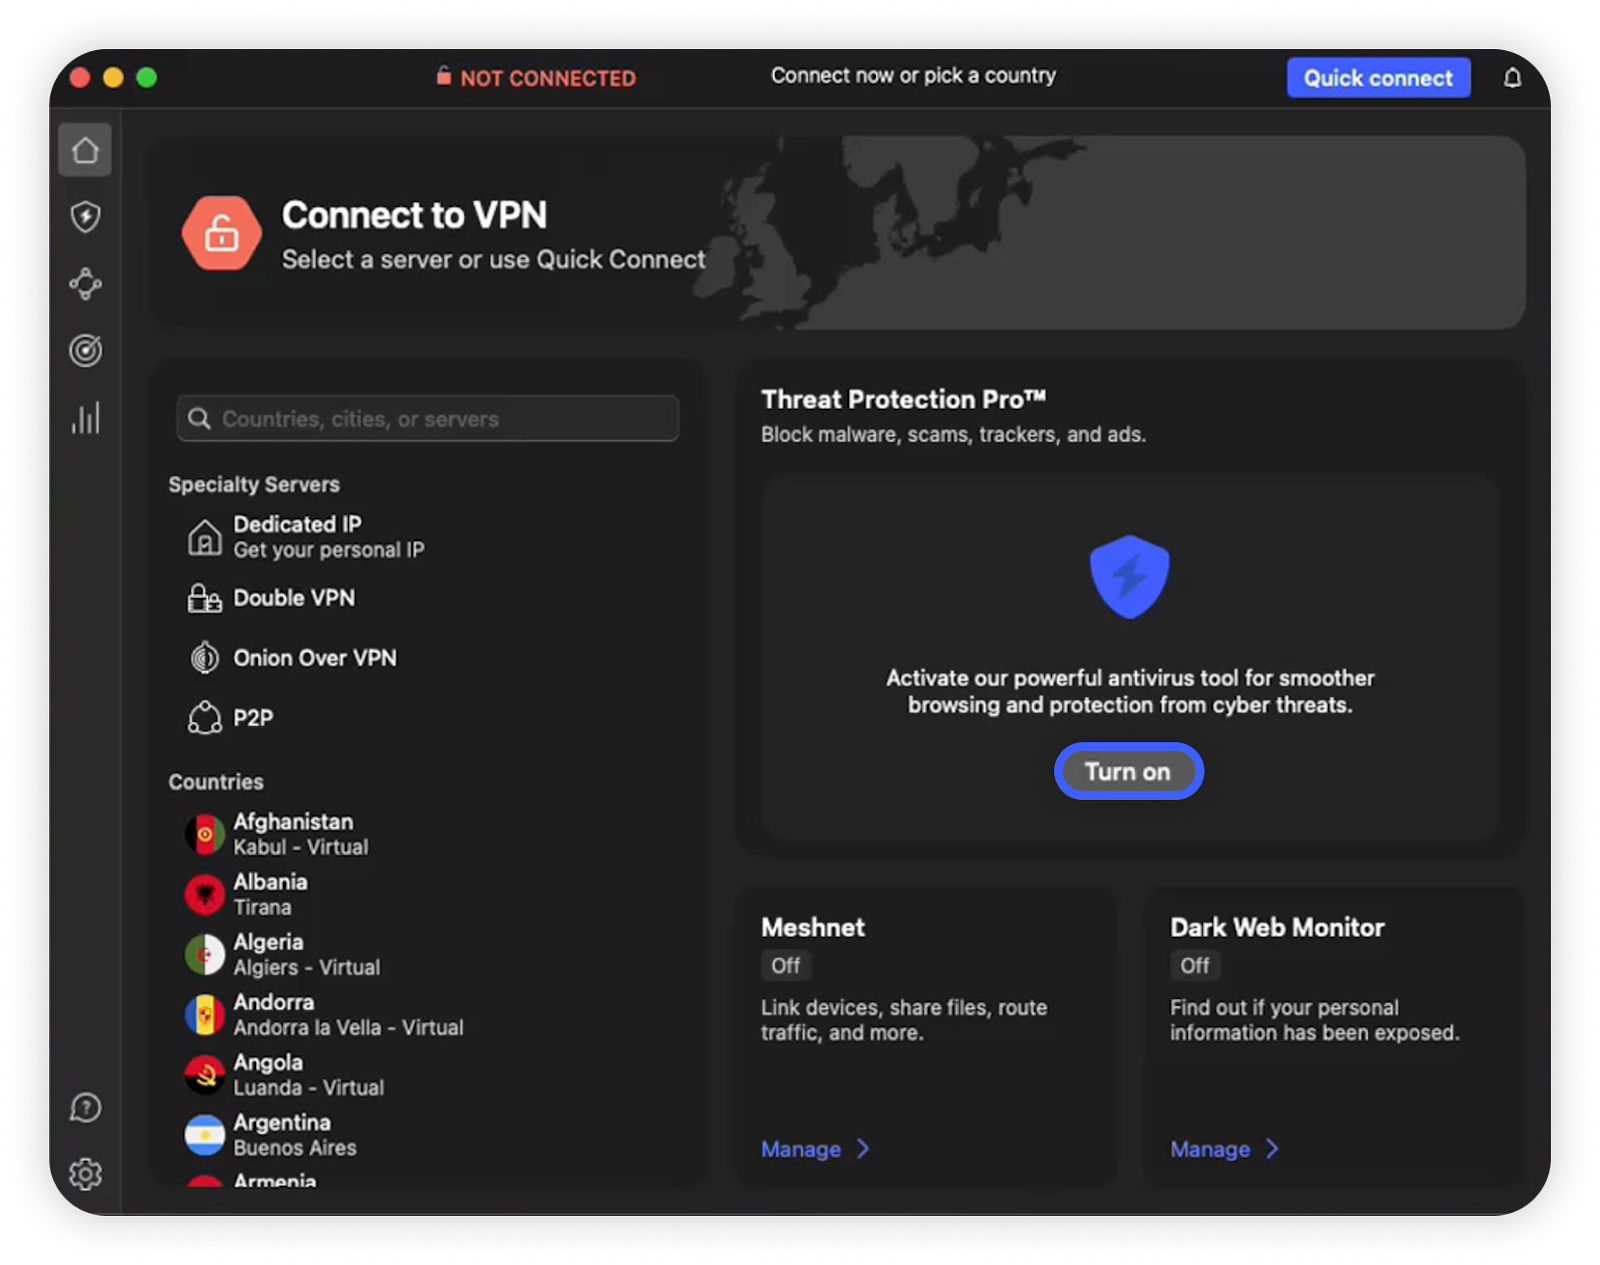Image resolution: width=1600 pixels, height=1265 pixels.
Task: Open Threat Protection shield icon in sidebar
Action: coord(85,217)
